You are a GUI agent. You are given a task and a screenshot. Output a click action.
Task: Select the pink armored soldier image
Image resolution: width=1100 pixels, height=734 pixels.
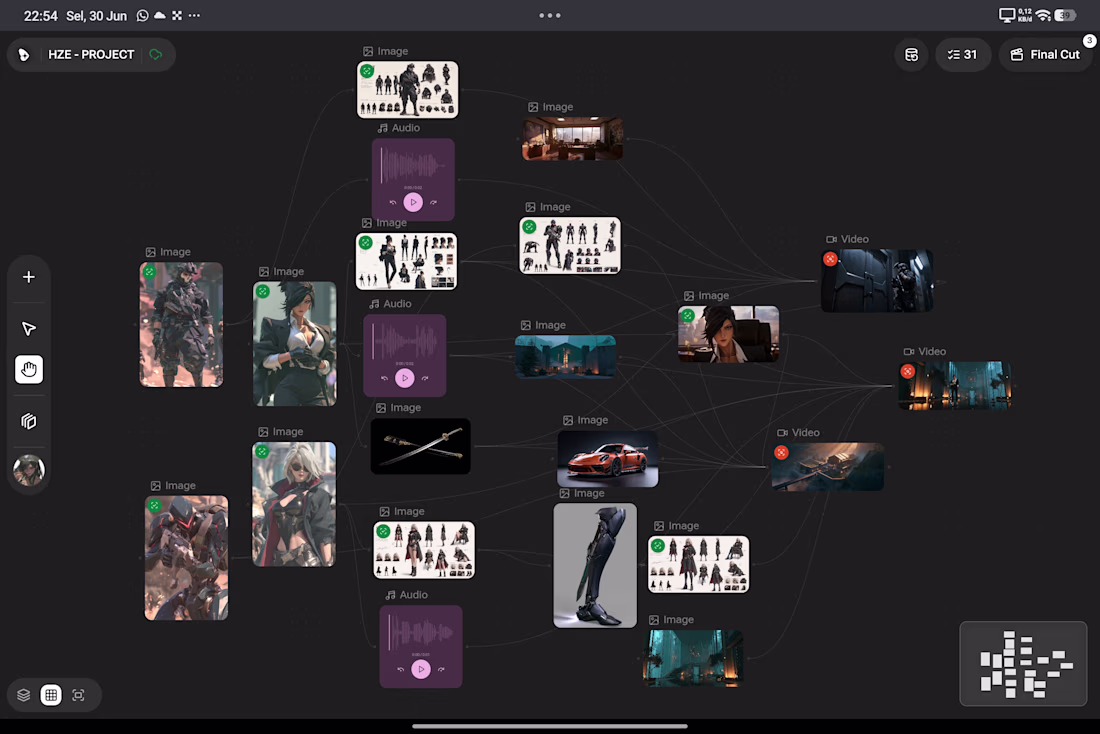pyautogui.click(x=181, y=325)
